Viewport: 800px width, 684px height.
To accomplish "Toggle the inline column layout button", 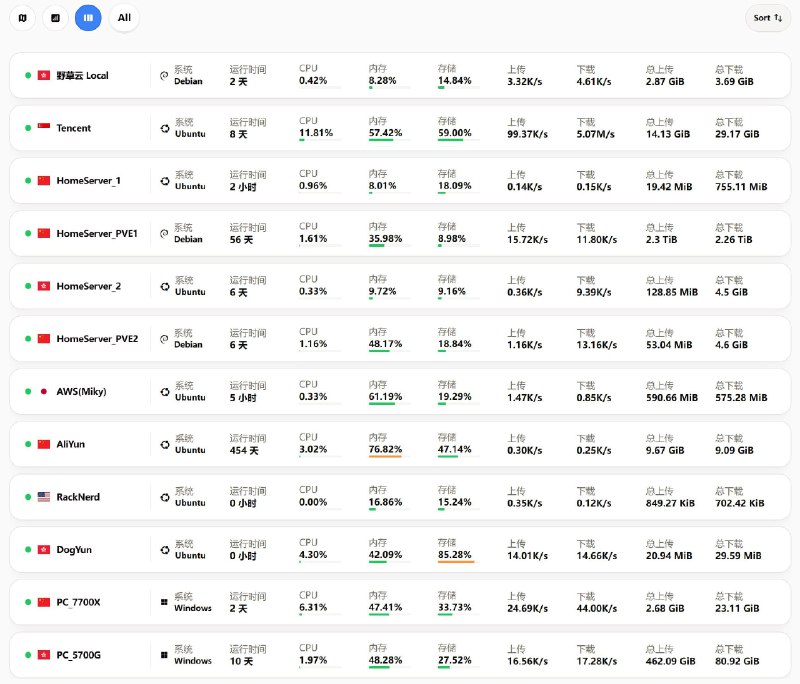I will (x=88, y=17).
